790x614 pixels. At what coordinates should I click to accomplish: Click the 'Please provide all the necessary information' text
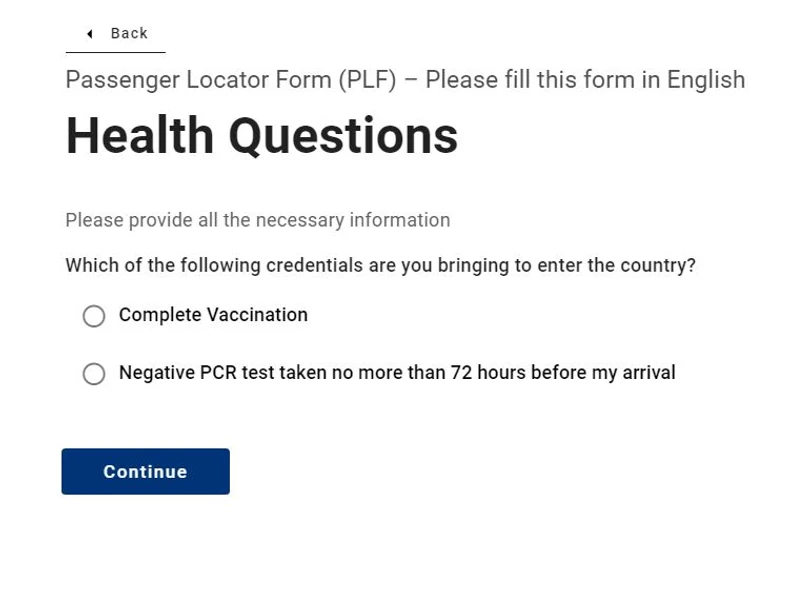257,220
